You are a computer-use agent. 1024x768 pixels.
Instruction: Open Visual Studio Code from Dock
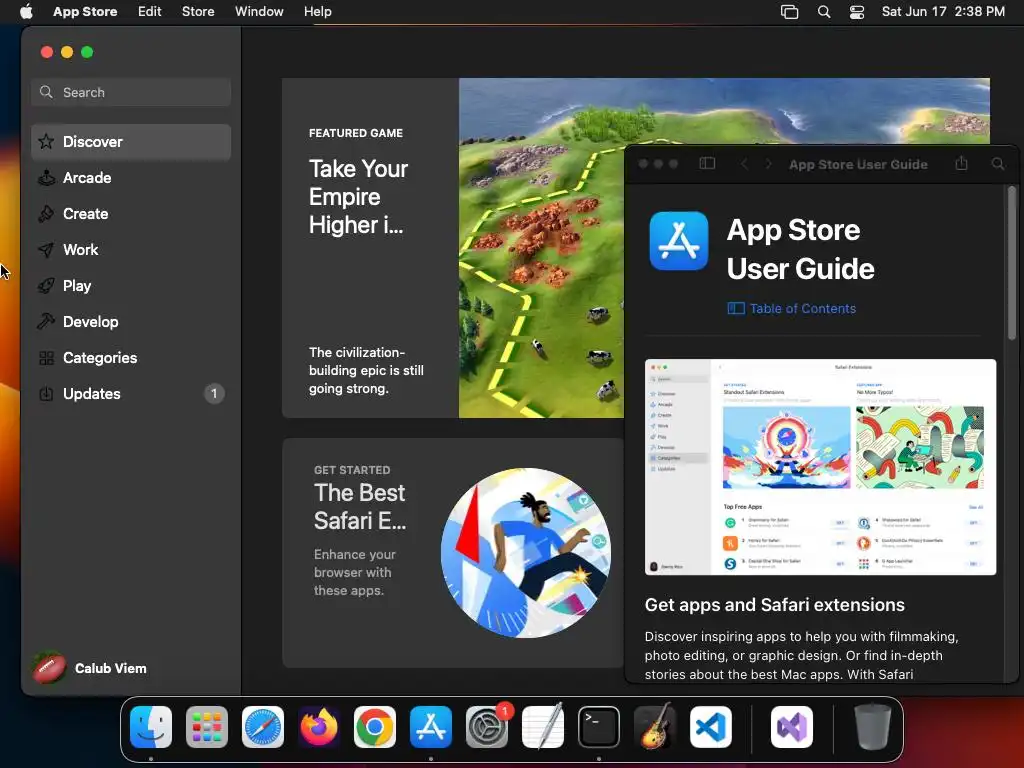point(711,727)
